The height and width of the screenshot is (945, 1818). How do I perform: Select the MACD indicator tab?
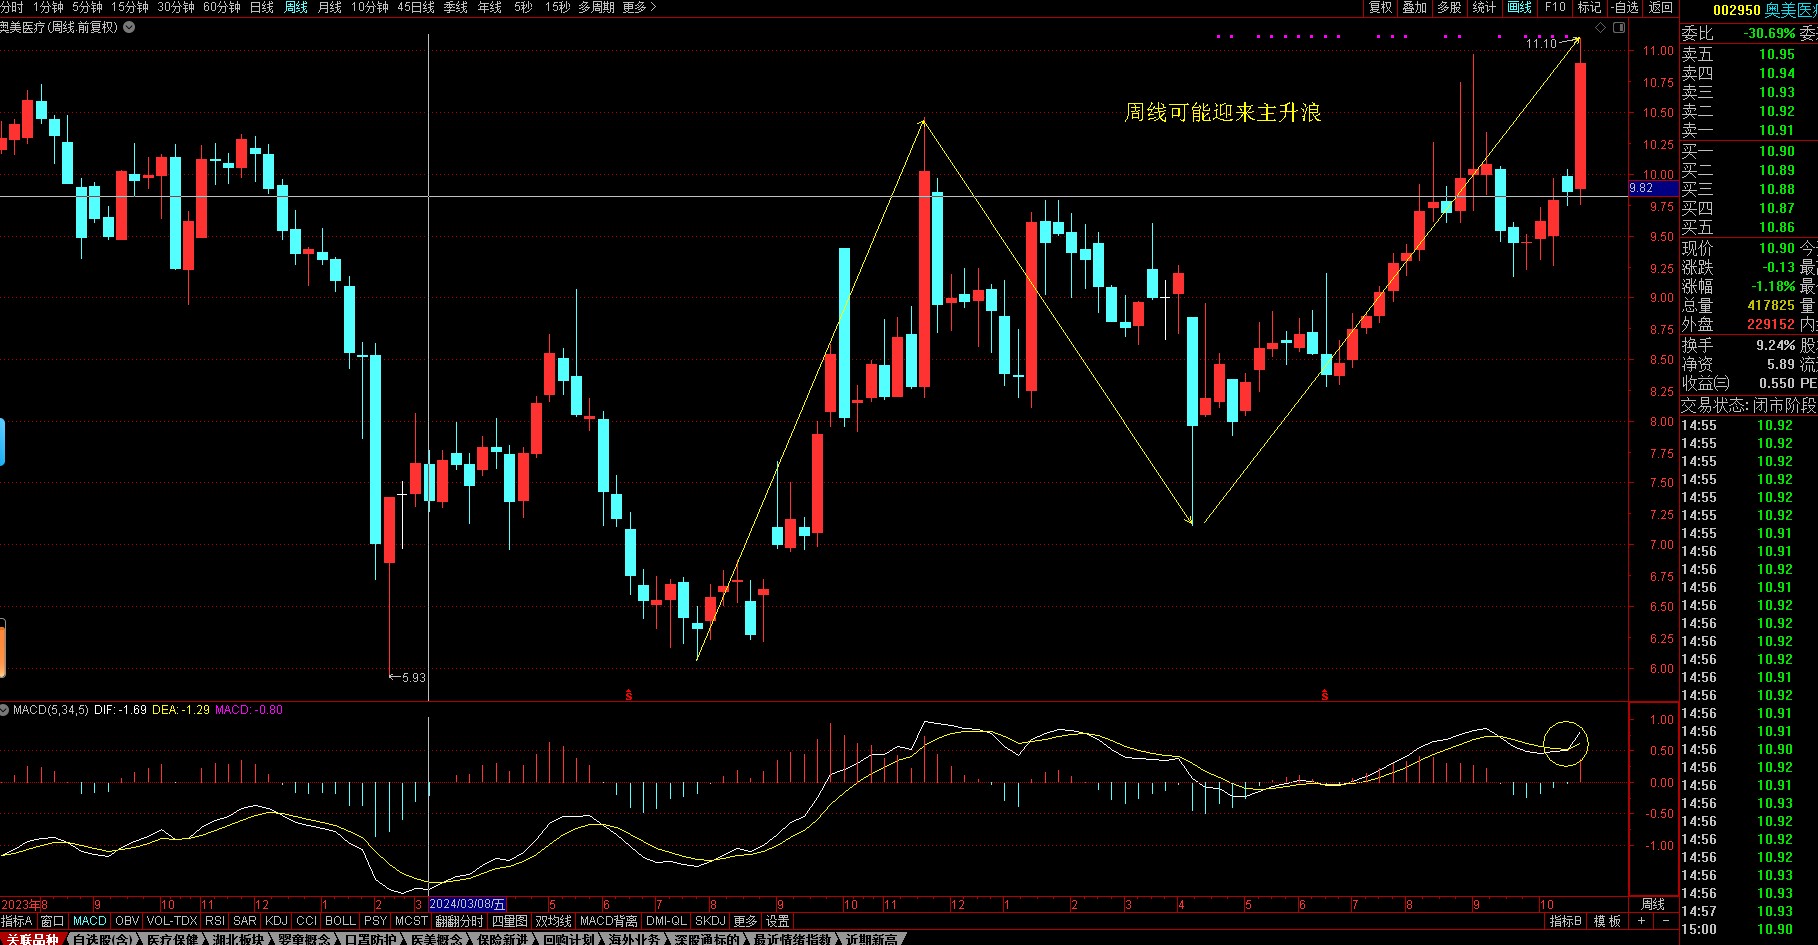click(x=89, y=921)
